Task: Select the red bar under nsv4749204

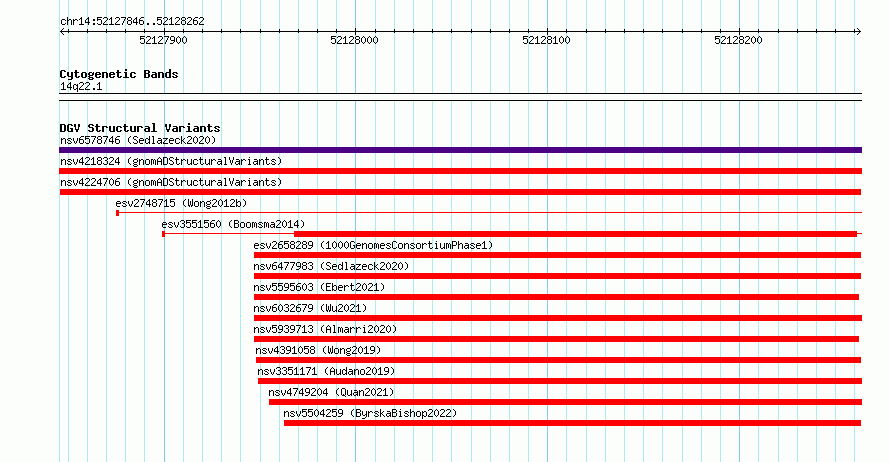Action: 565,402
